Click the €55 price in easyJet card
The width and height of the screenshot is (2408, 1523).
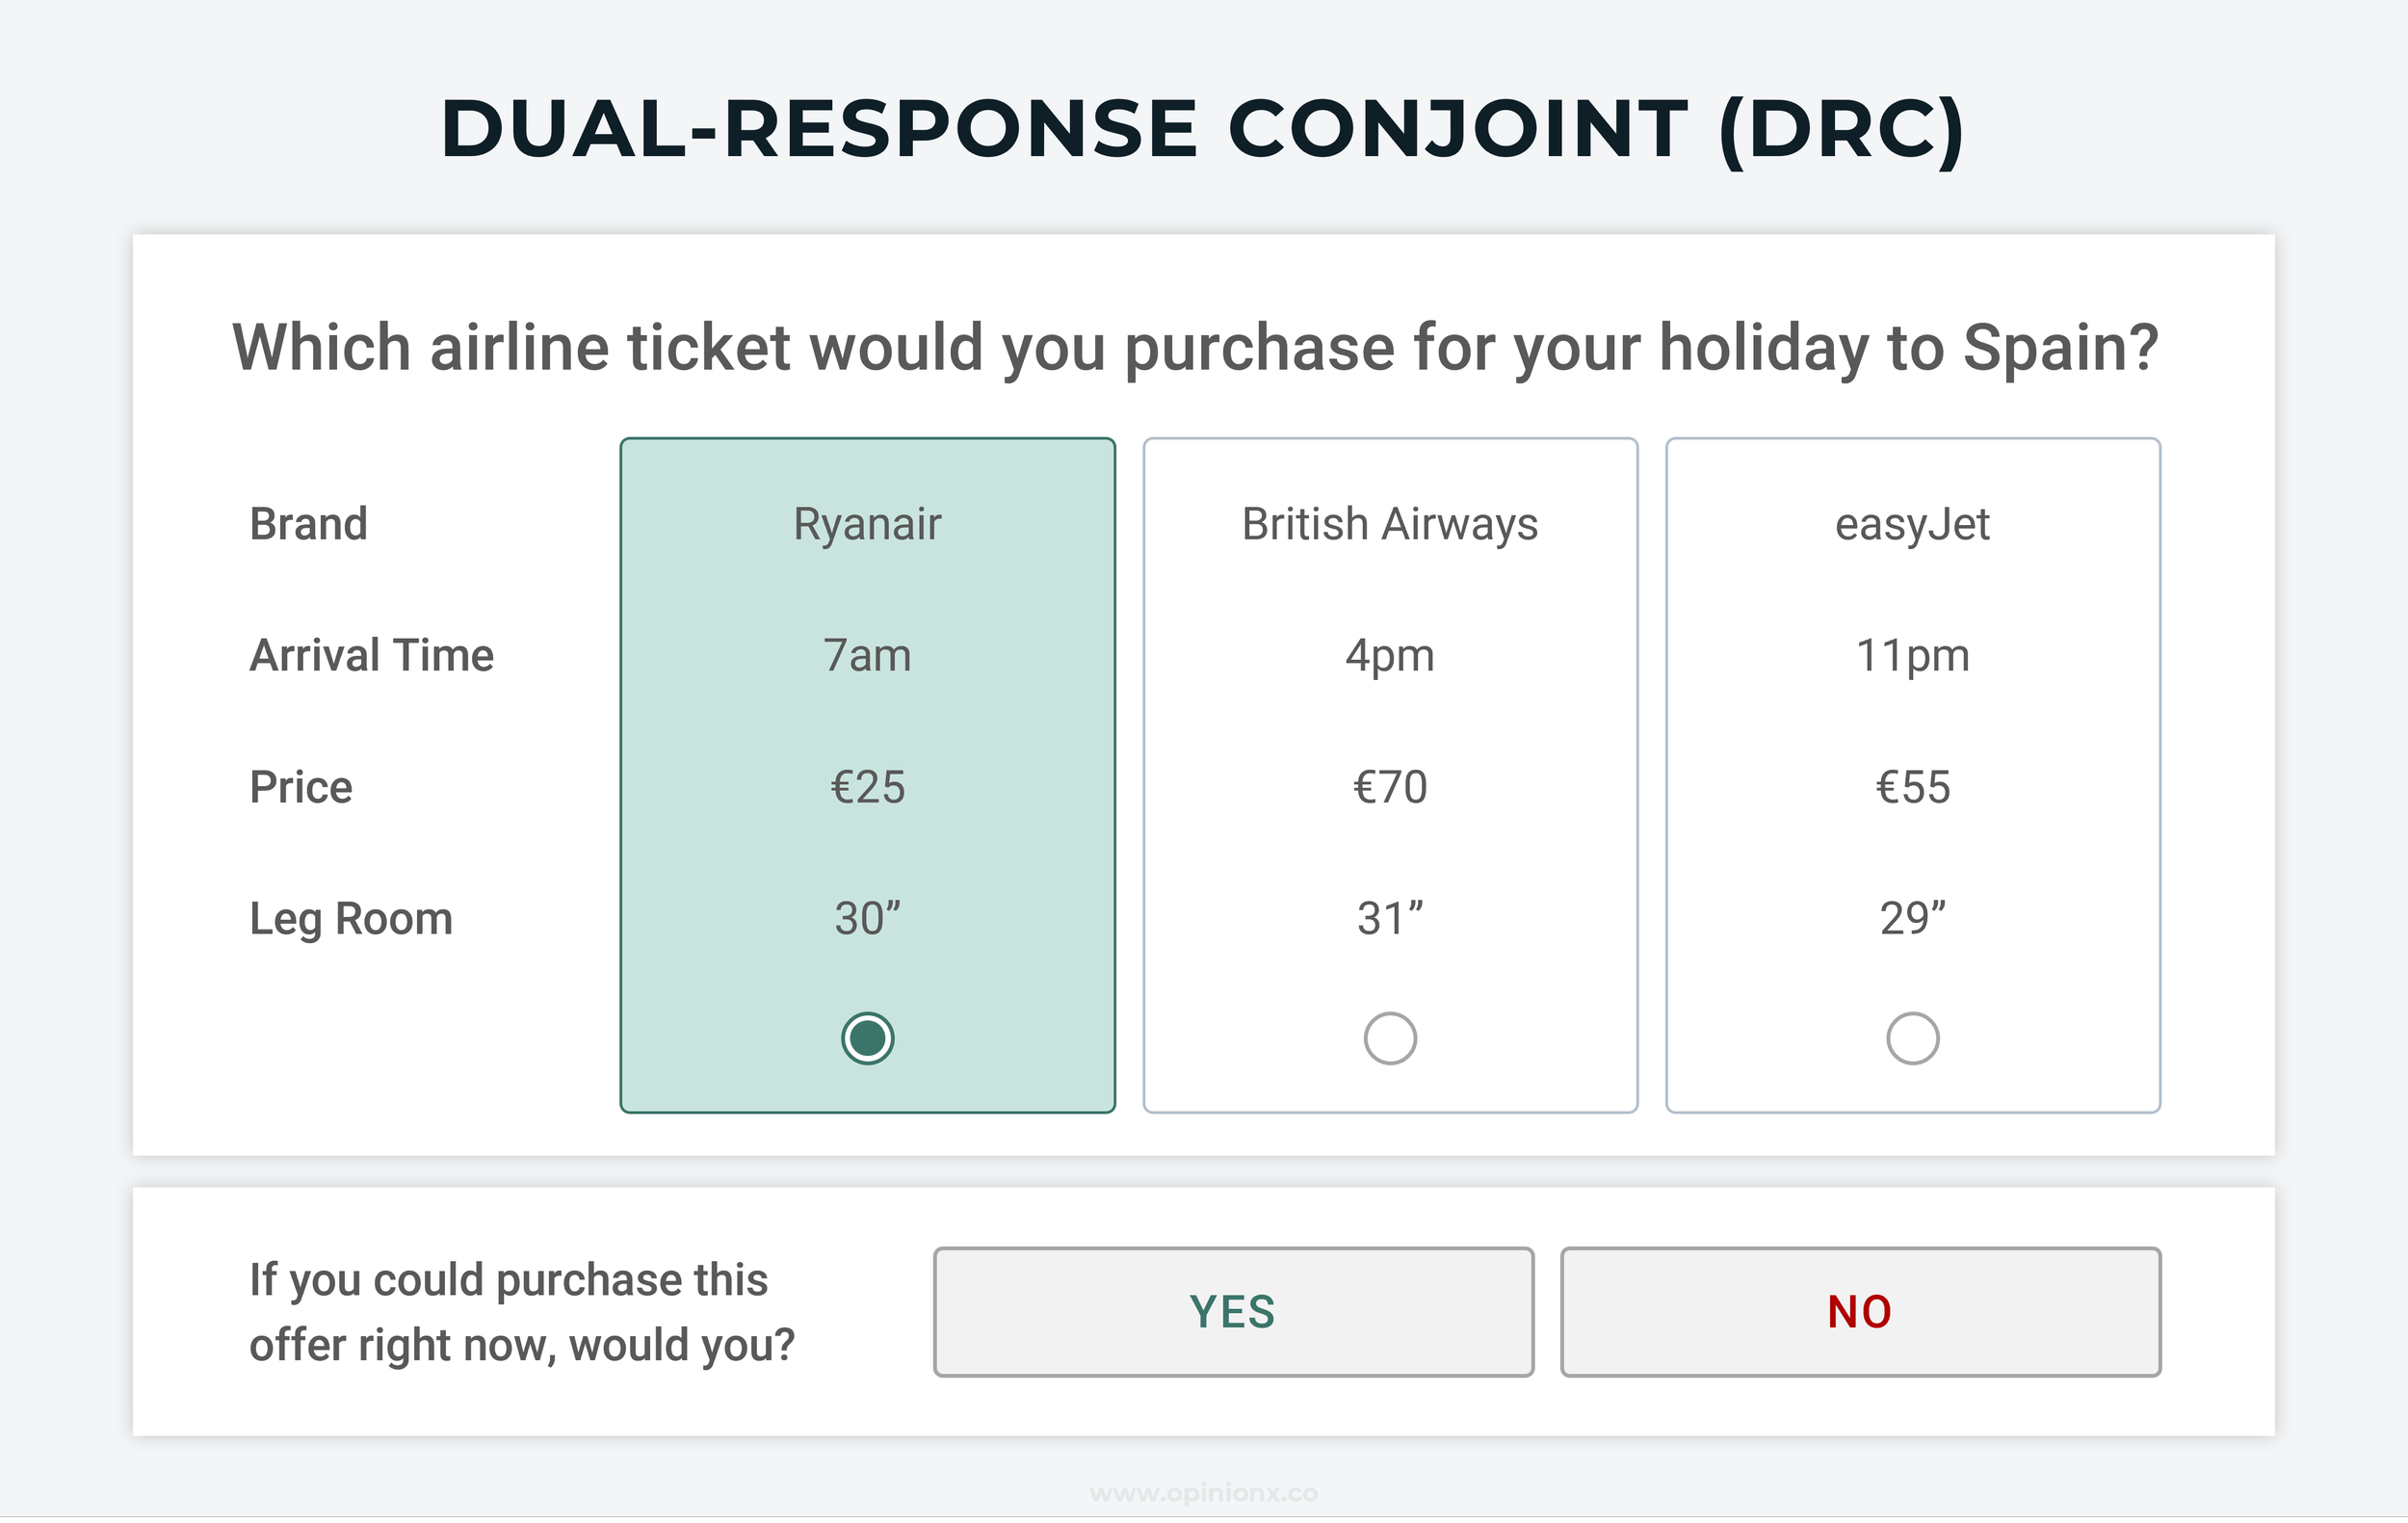pos(1912,787)
